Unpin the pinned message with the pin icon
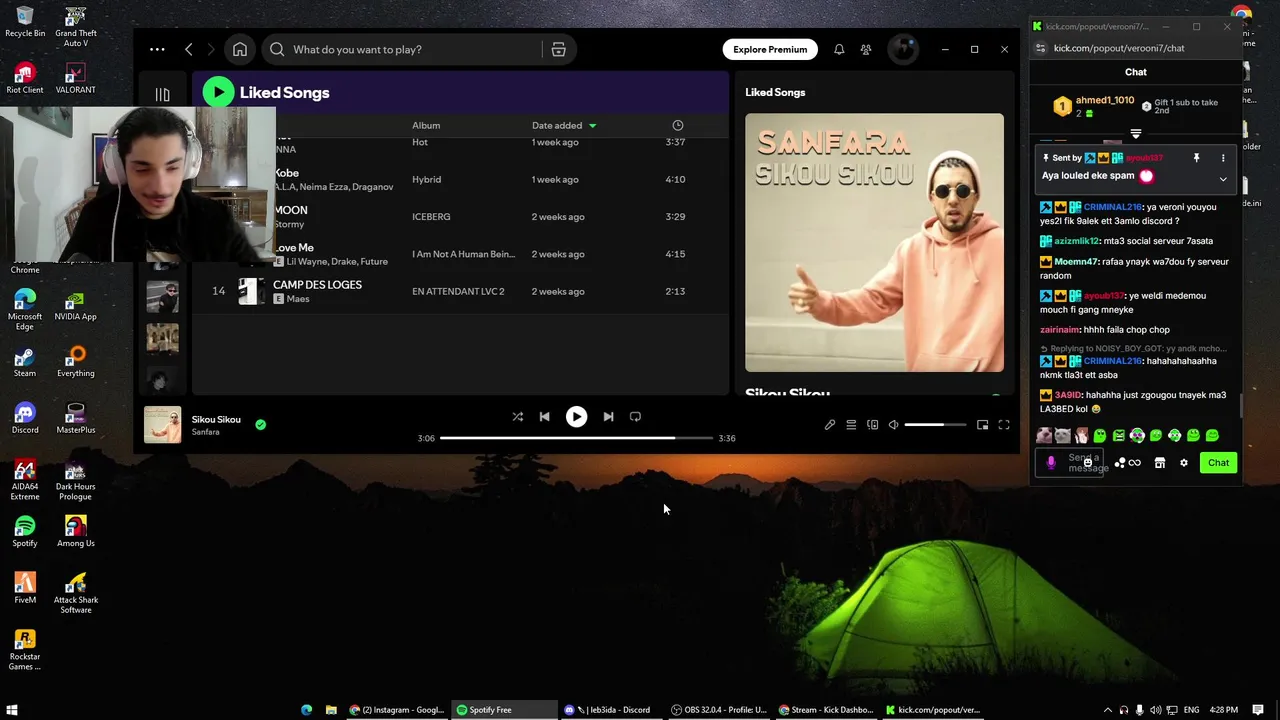This screenshot has height=720, width=1280. pos(1196,158)
